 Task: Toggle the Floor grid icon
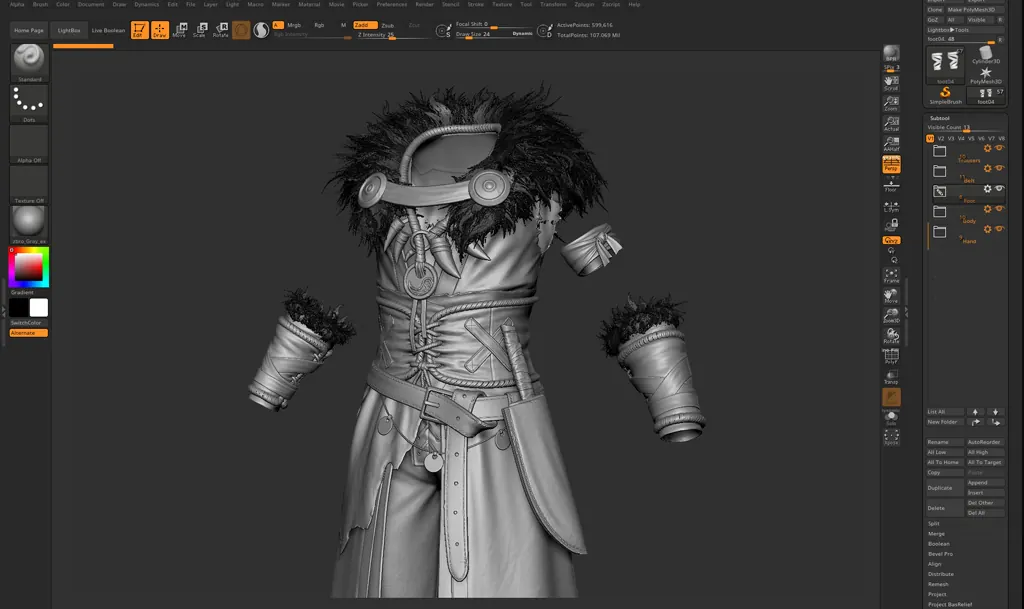point(891,185)
